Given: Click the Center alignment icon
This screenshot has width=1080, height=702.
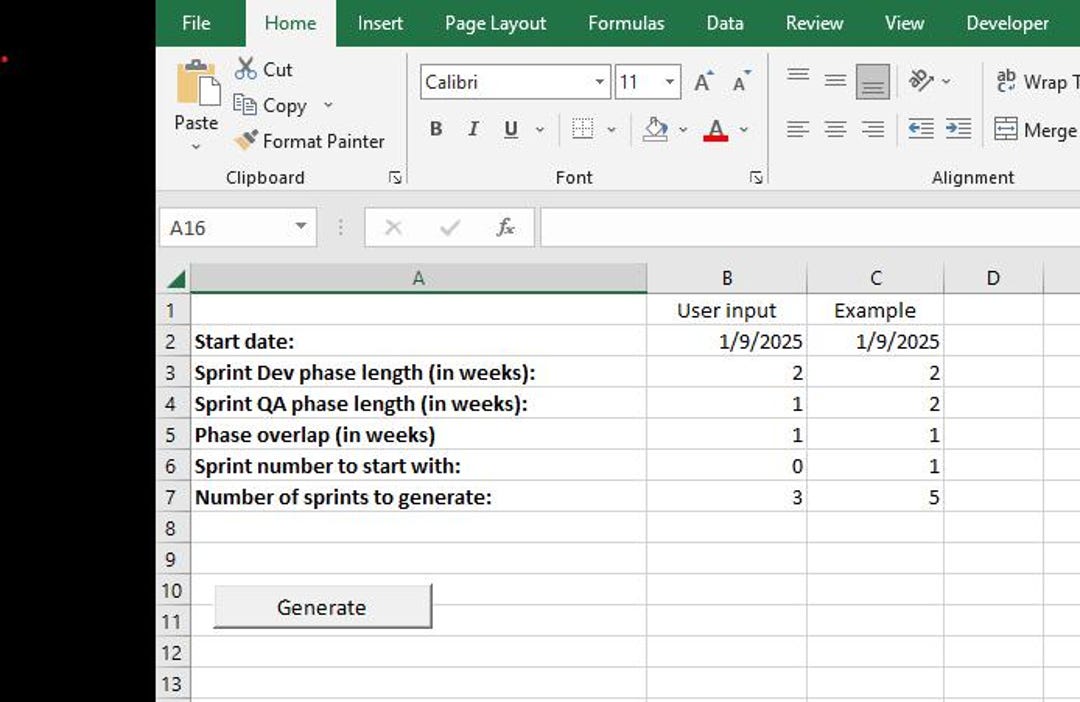Looking at the screenshot, I should (835, 129).
